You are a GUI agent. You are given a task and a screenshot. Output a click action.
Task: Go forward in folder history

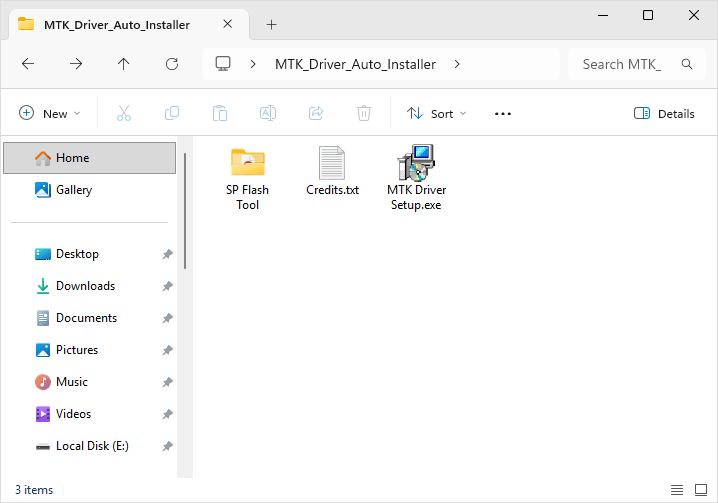tap(76, 64)
